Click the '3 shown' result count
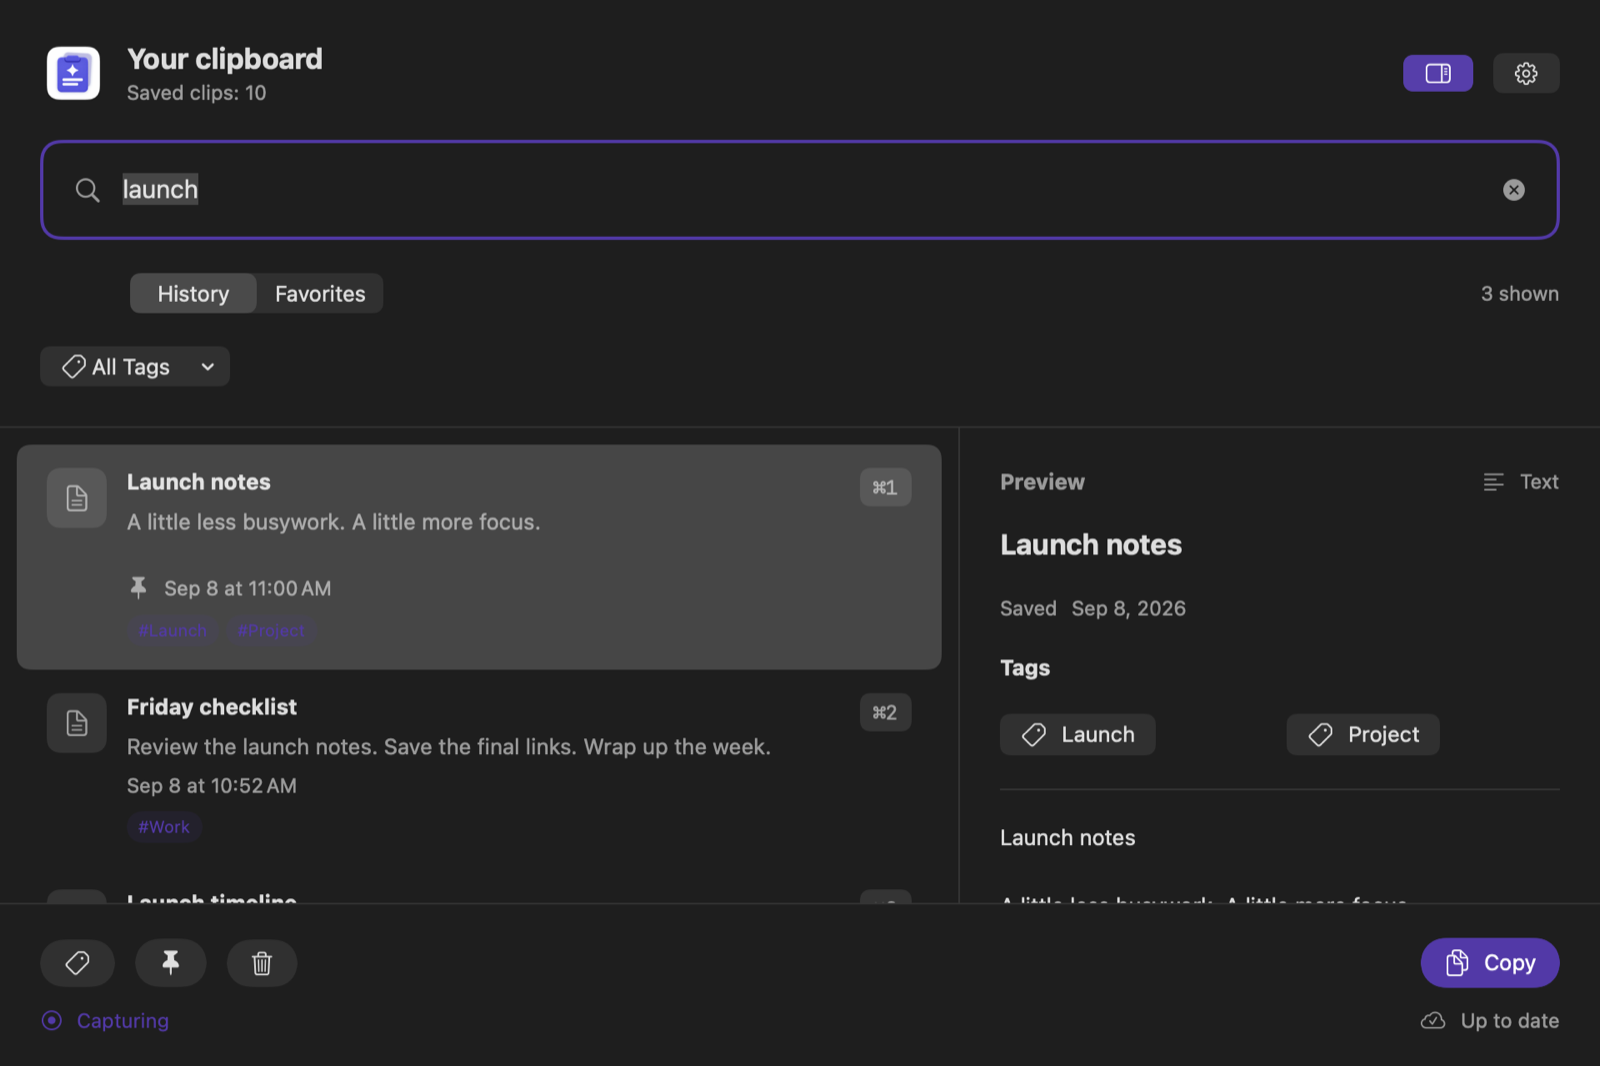This screenshot has height=1066, width=1600. pyautogui.click(x=1520, y=294)
